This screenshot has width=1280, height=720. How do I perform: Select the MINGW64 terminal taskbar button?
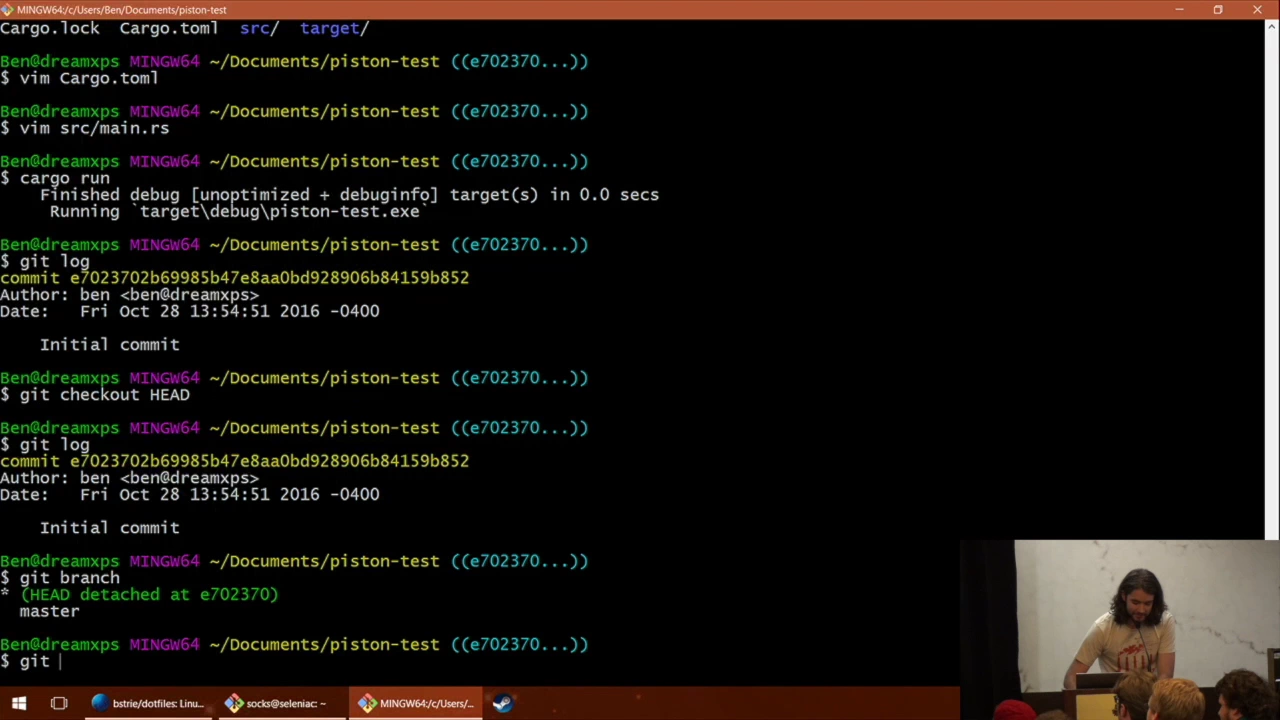pyautogui.click(x=417, y=703)
